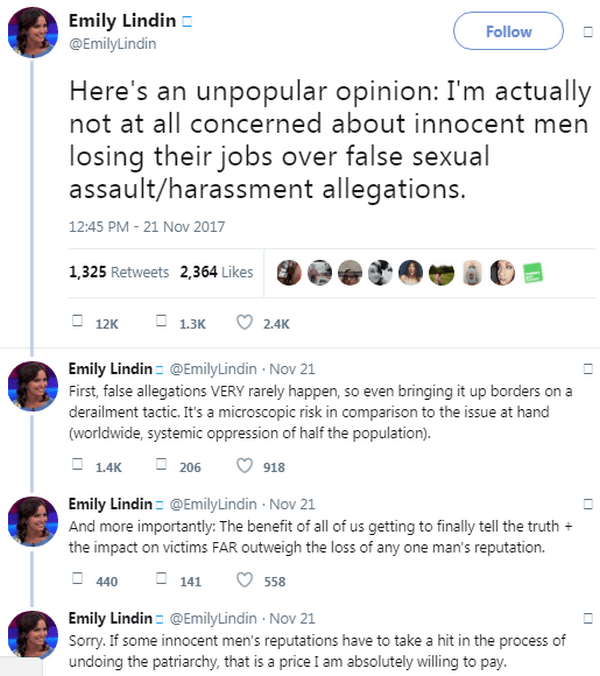The width and height of the screenshot is (600, 676).
Task: Click the green liker avatar at row end
Action: pyautogui.click(x=536, y=272)
